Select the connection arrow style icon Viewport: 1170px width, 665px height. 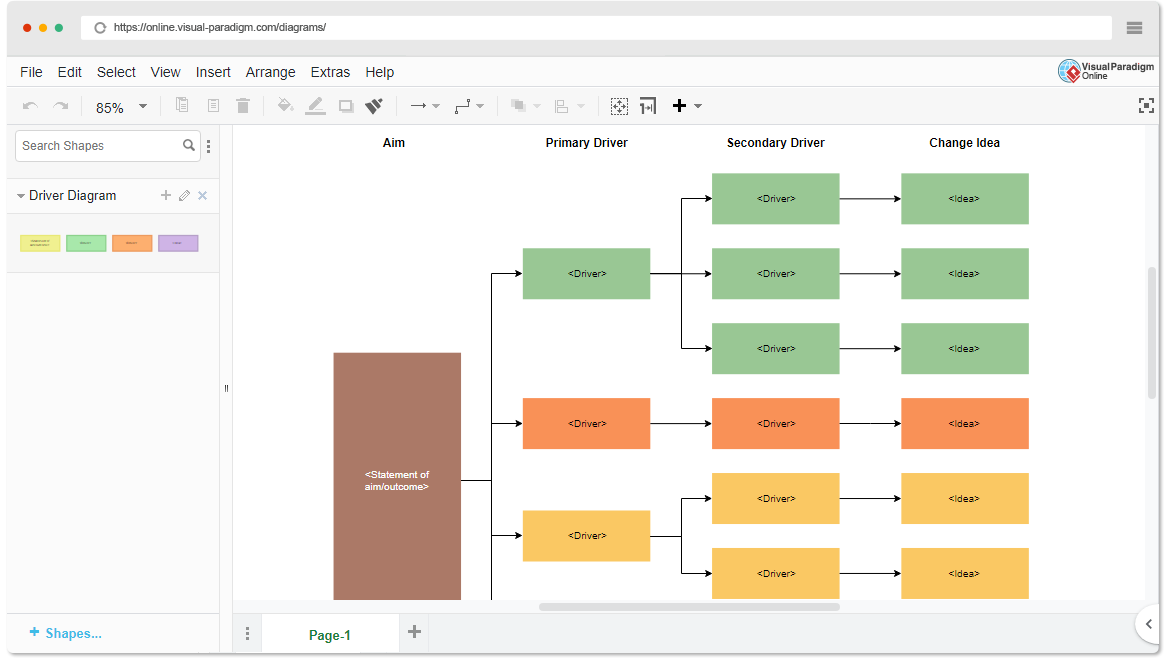(x=418, y=106)
